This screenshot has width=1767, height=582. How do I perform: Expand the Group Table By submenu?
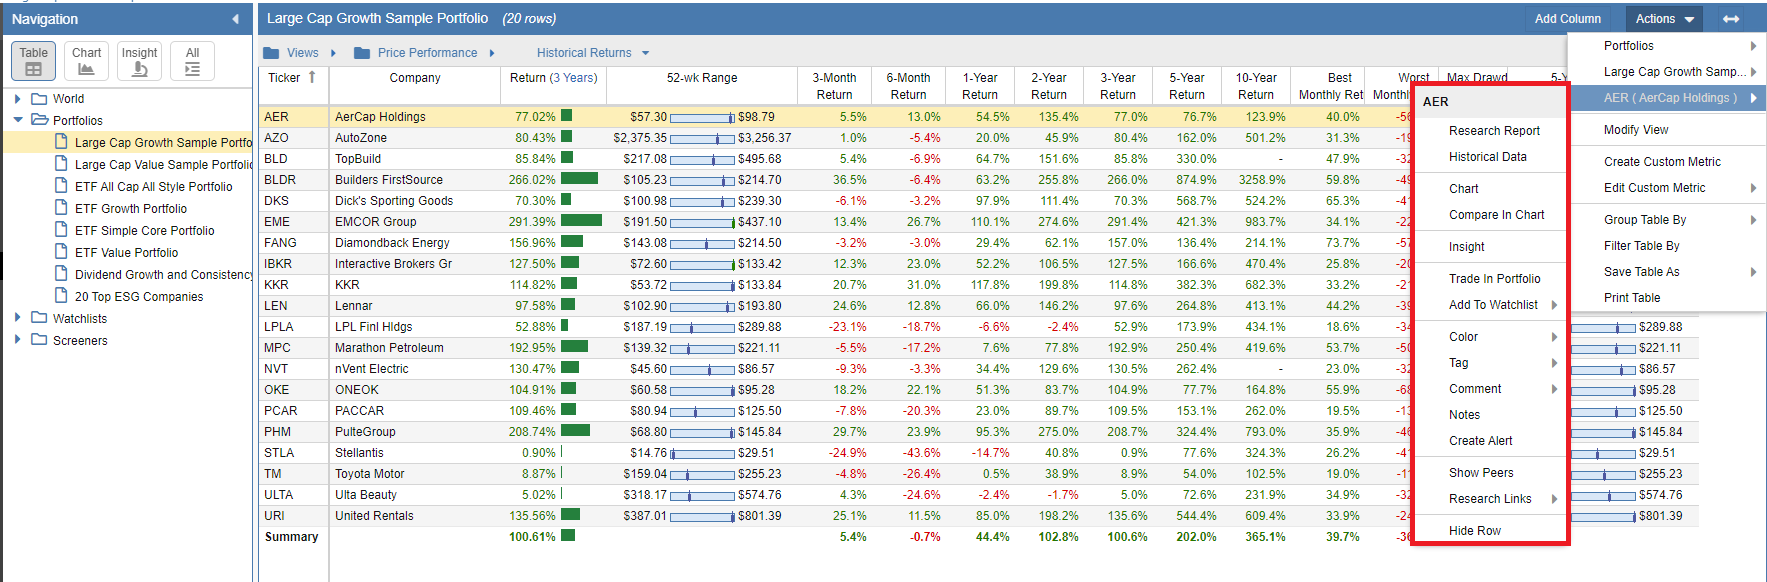point(1753,220)
